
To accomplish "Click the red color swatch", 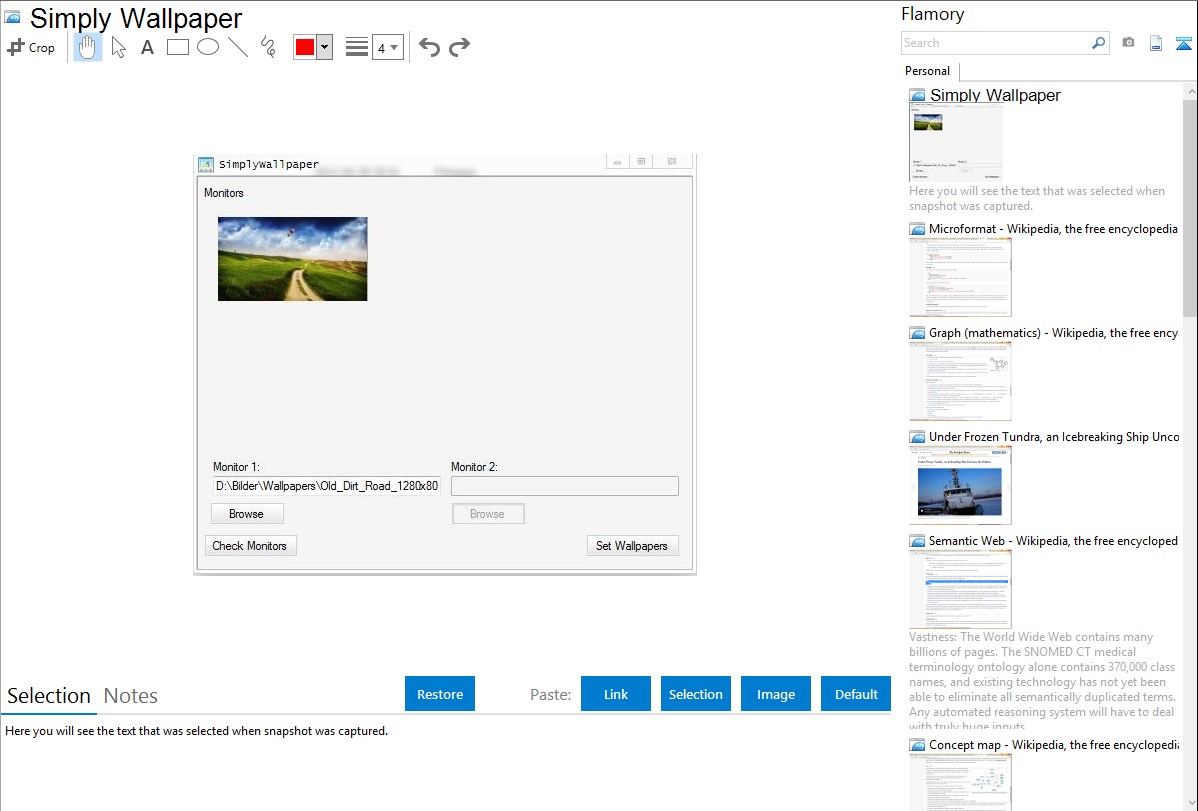I will click(x=305, y=47).
